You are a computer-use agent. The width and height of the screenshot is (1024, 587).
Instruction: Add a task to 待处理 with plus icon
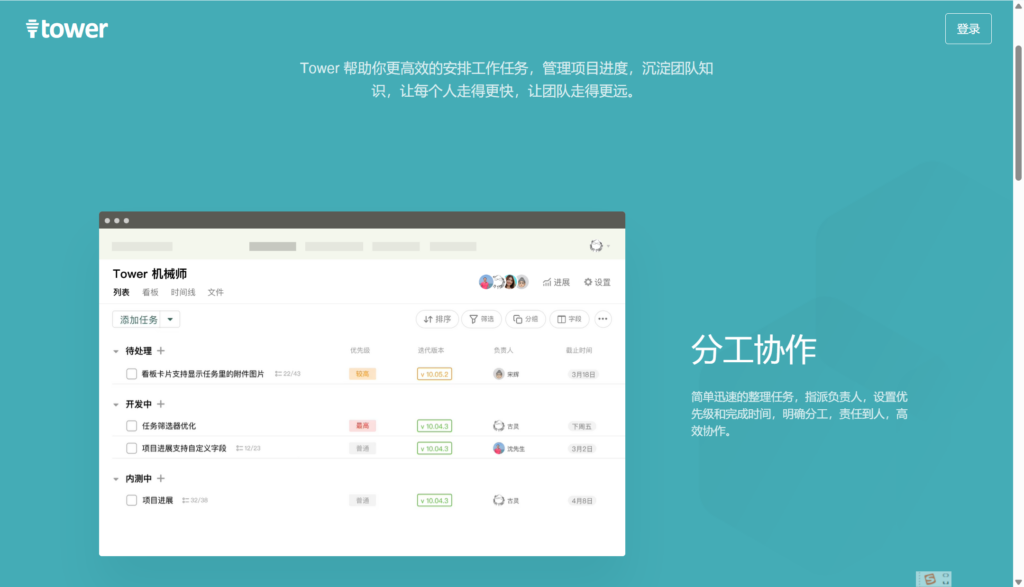tap(161, 351)
